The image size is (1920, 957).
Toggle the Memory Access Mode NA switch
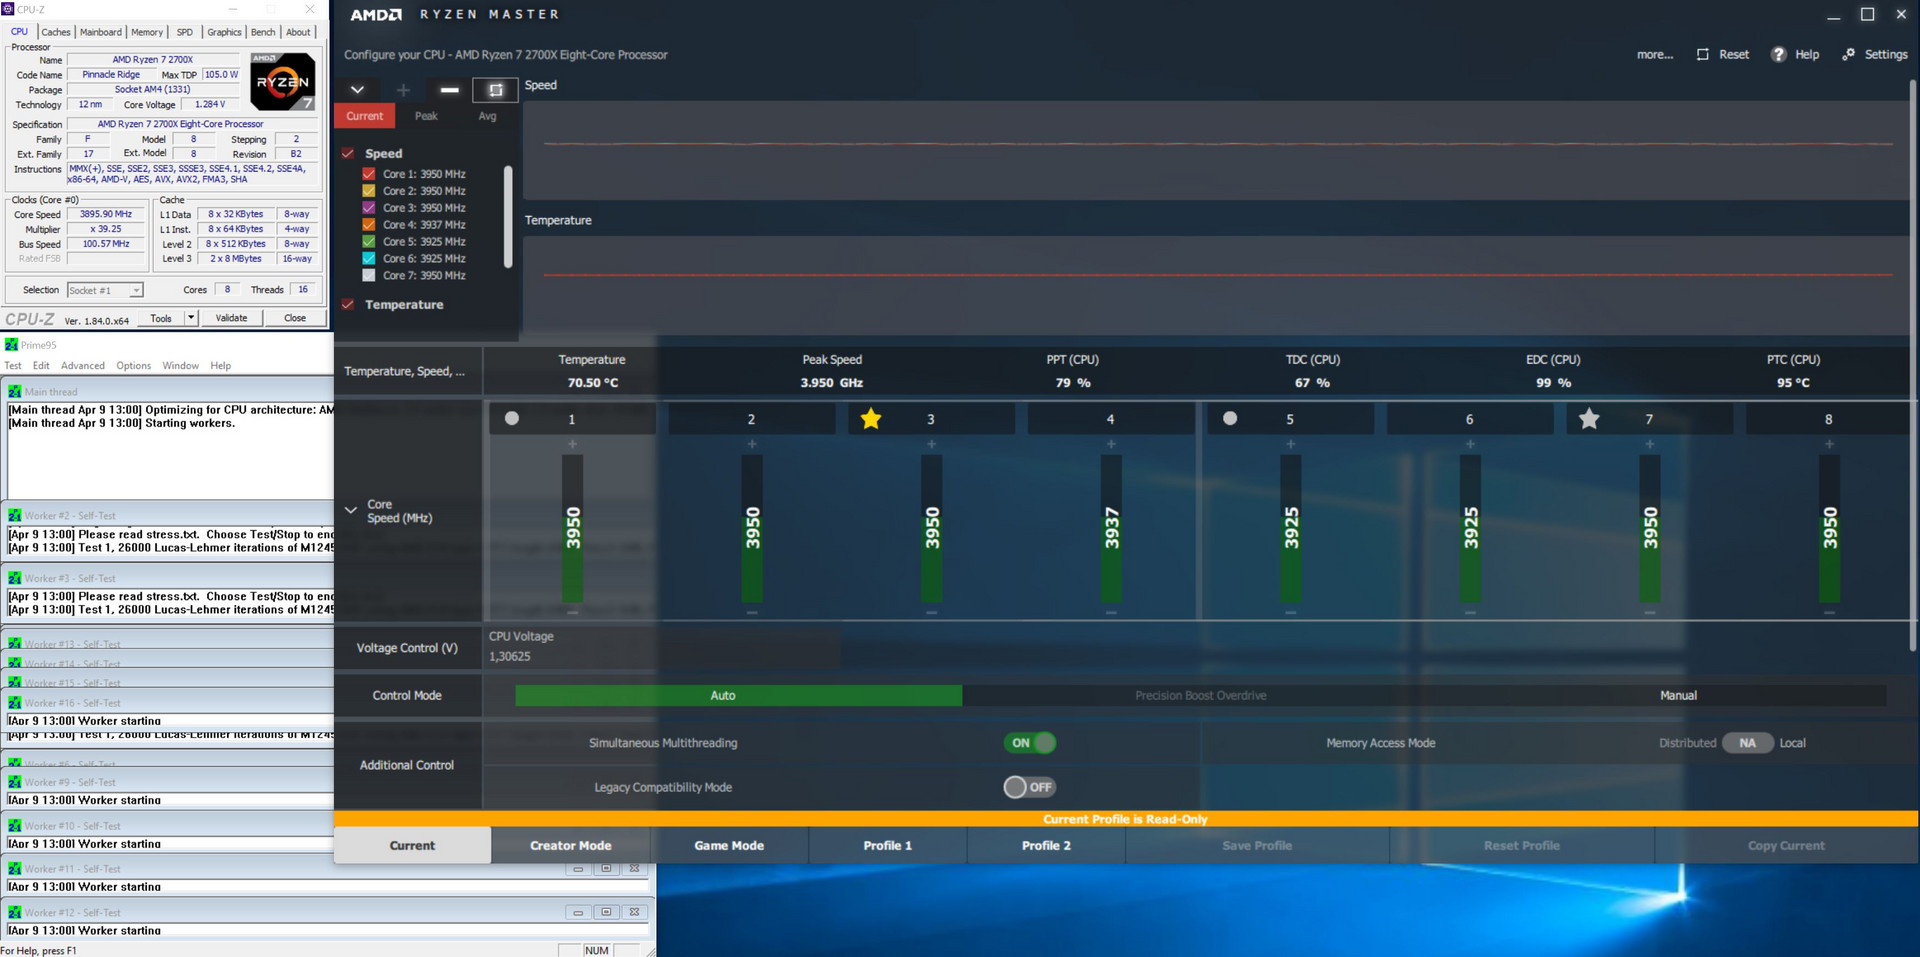click(x=1748, y=743)
